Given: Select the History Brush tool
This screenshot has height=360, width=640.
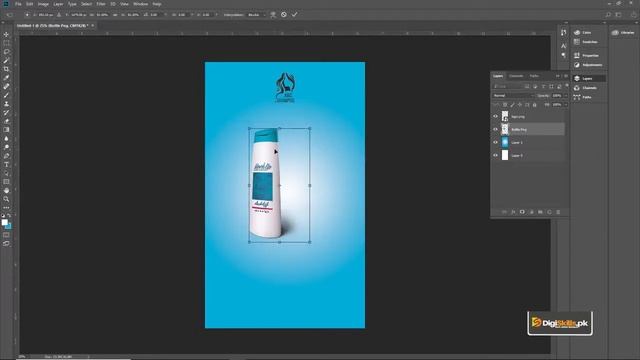Looking at the screenshot, I should (x=6, y=112).
